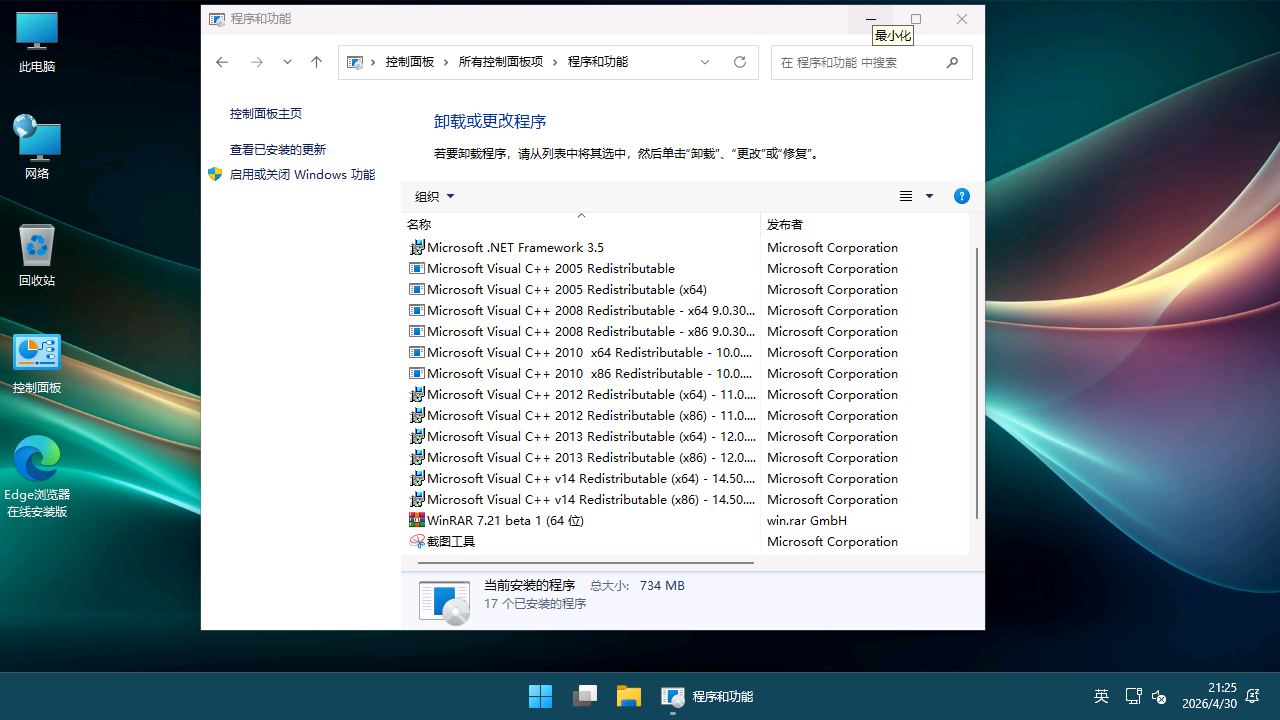The image size is (1280, 720).
Task: Click 控制面板 breadcrumb segment
Action: click(410, 62)
